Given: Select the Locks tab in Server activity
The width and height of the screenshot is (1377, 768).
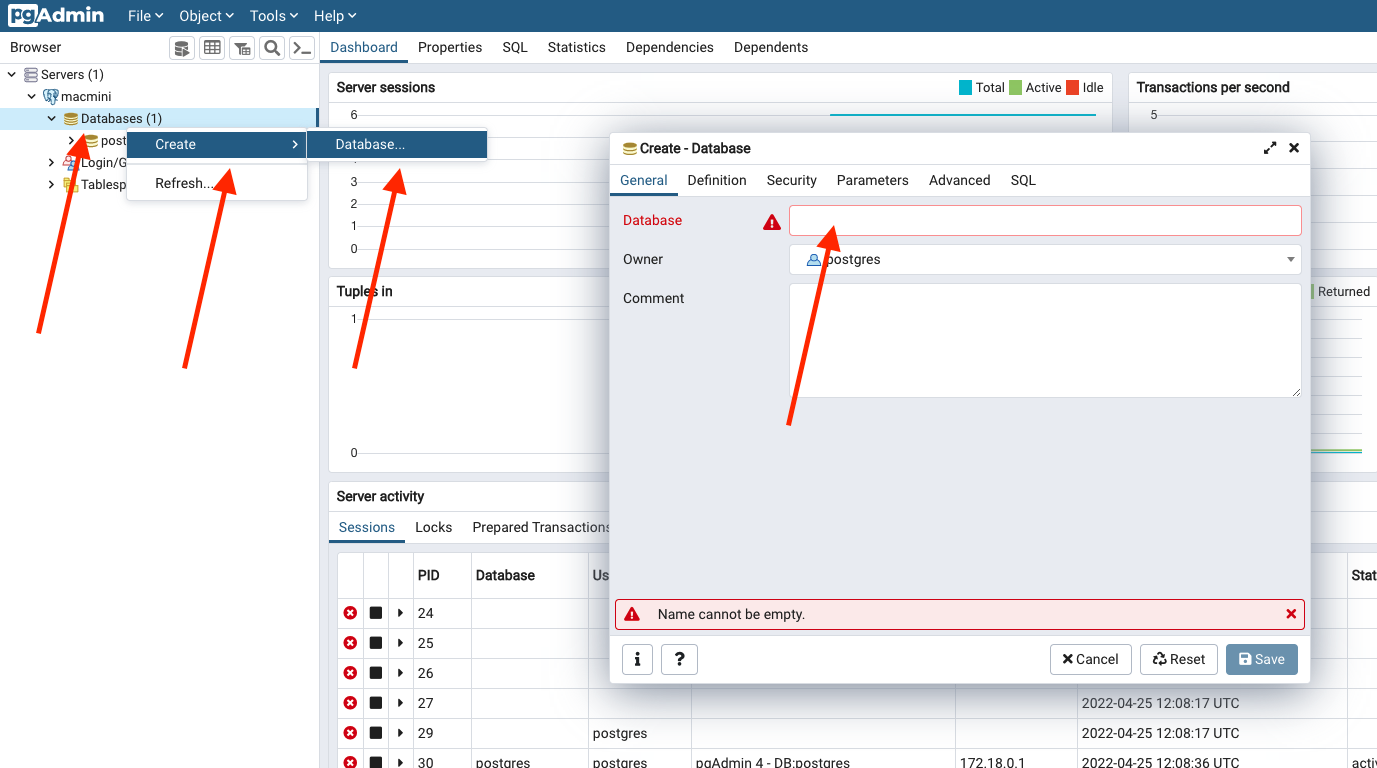Looking at the screenshot, I should coord(434,527).
